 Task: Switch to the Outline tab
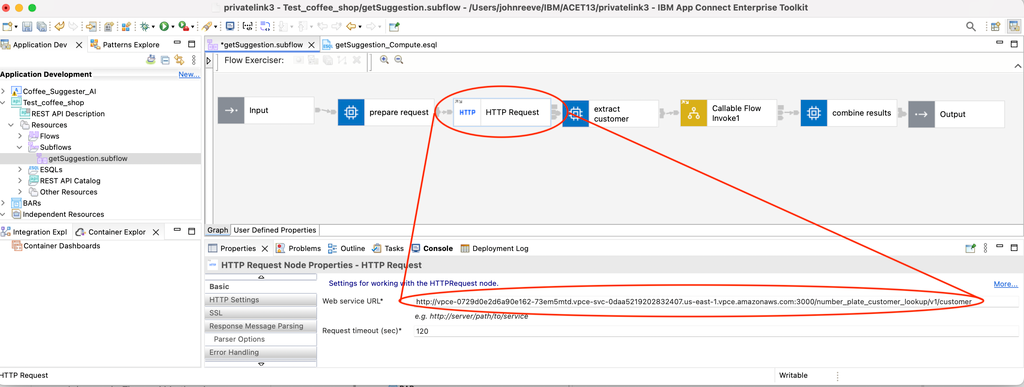click(x=346, y=248)
